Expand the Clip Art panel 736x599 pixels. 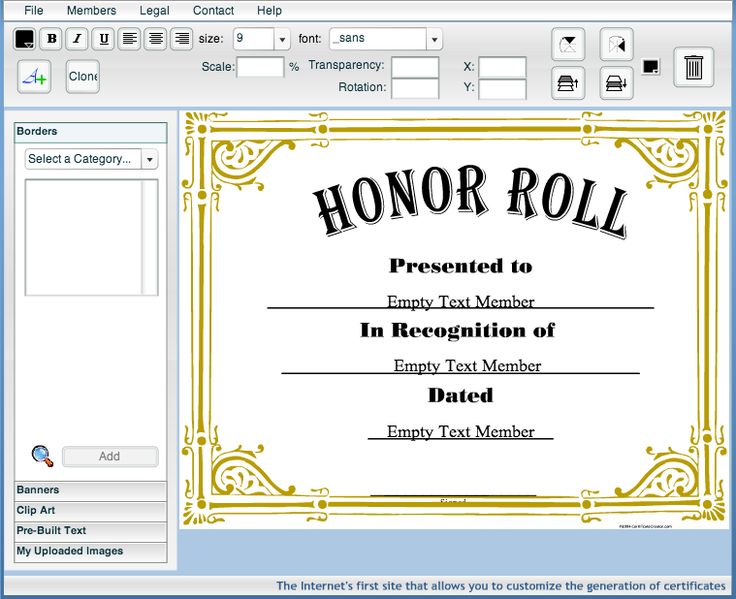coord(91,511)
